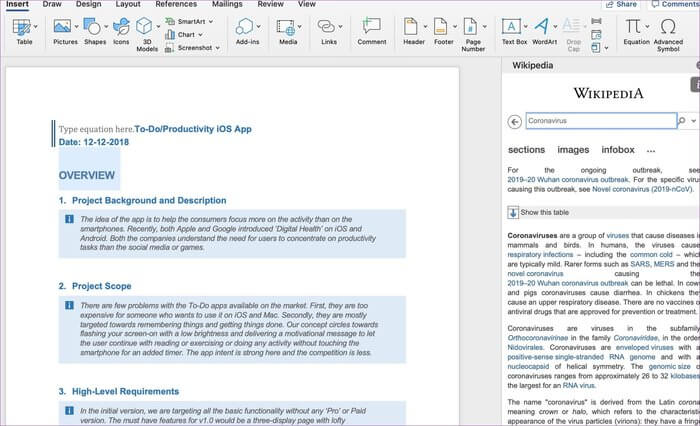This screenshot has width=700, height=426.
Task: Expand the Screenshot dropdown arrow
Action: click(217, 48)
